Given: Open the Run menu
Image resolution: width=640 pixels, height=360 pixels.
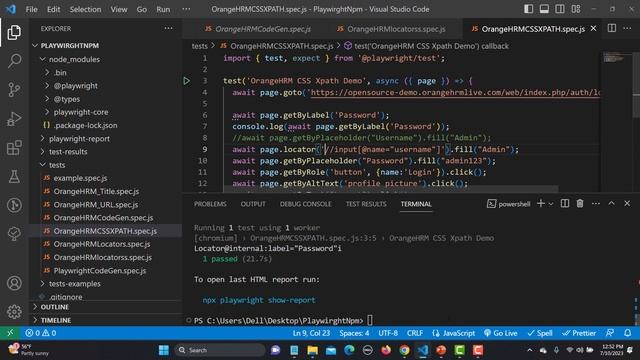Looking at the screenshot, I should coord(163,9).
